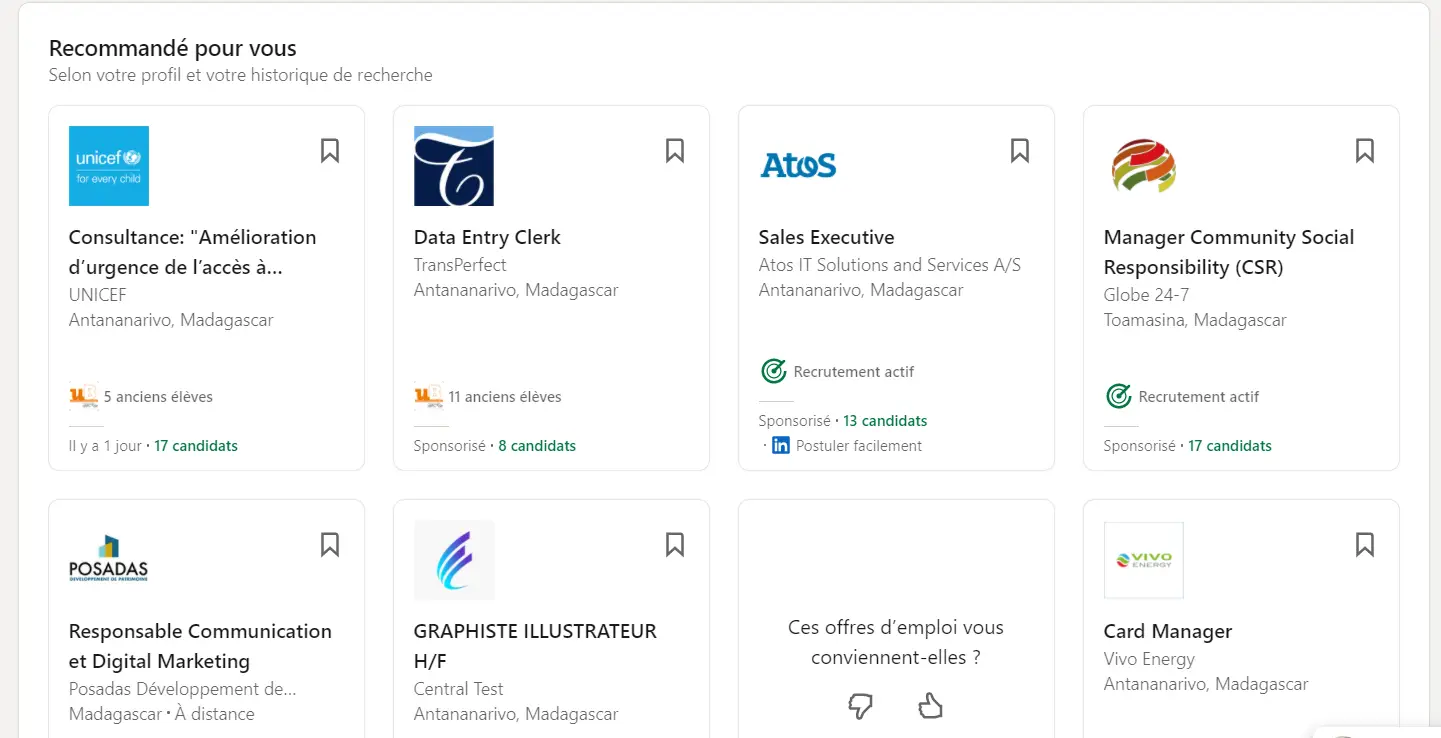1441x738 pixels.
Task: Open the UNICEF company logo
Action: click(109, 166)
